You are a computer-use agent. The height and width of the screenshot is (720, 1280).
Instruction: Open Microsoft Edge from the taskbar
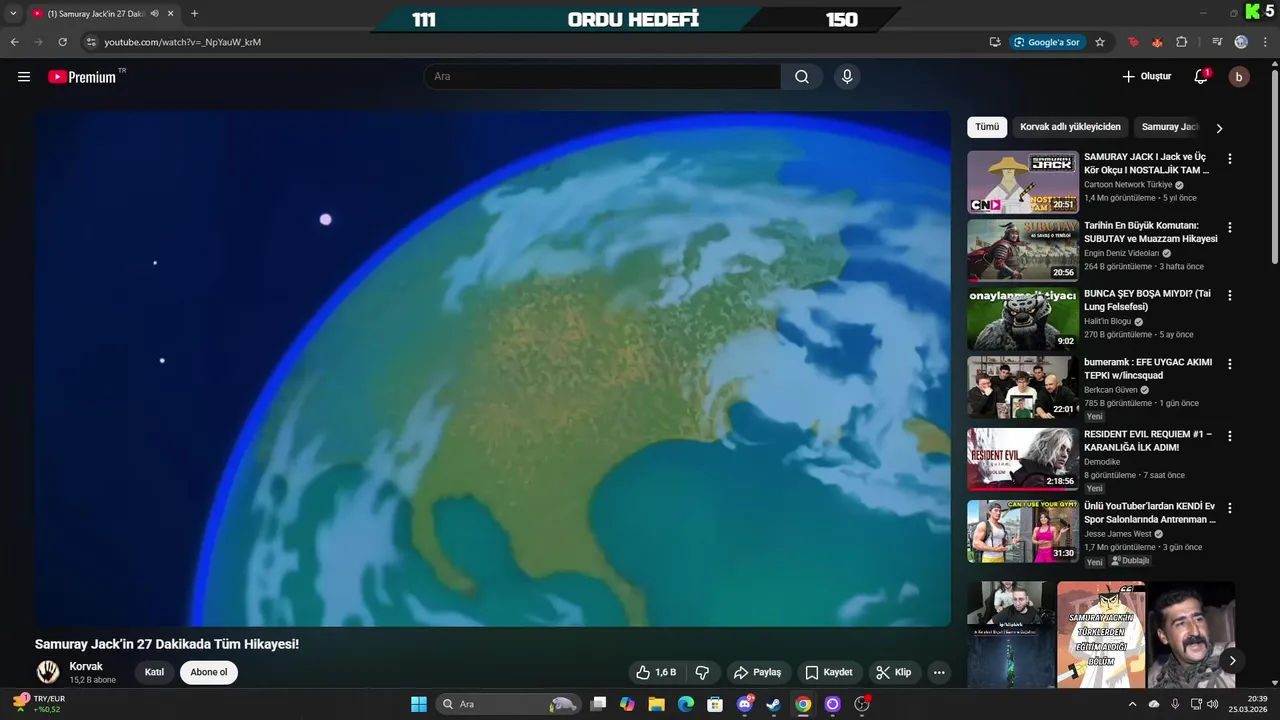685,704
